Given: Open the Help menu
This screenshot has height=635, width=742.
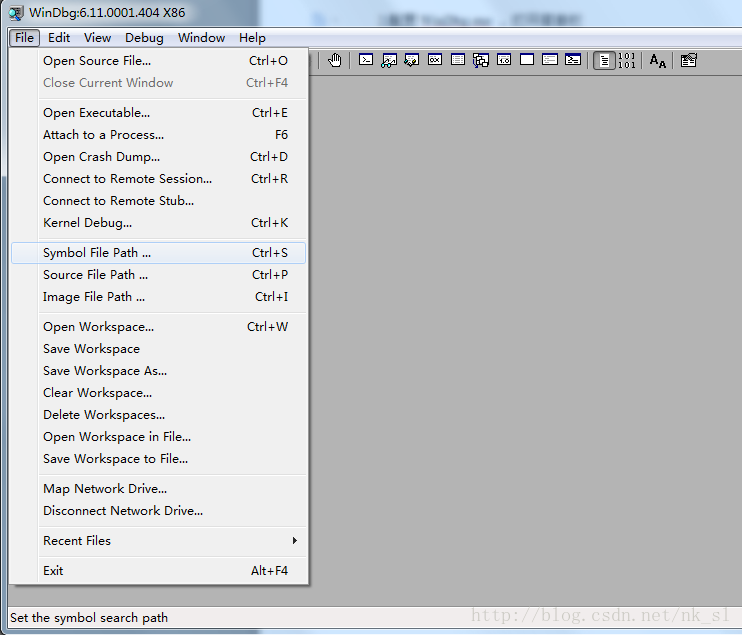Looking at the screenshot, I should click(x=252, y=37).
